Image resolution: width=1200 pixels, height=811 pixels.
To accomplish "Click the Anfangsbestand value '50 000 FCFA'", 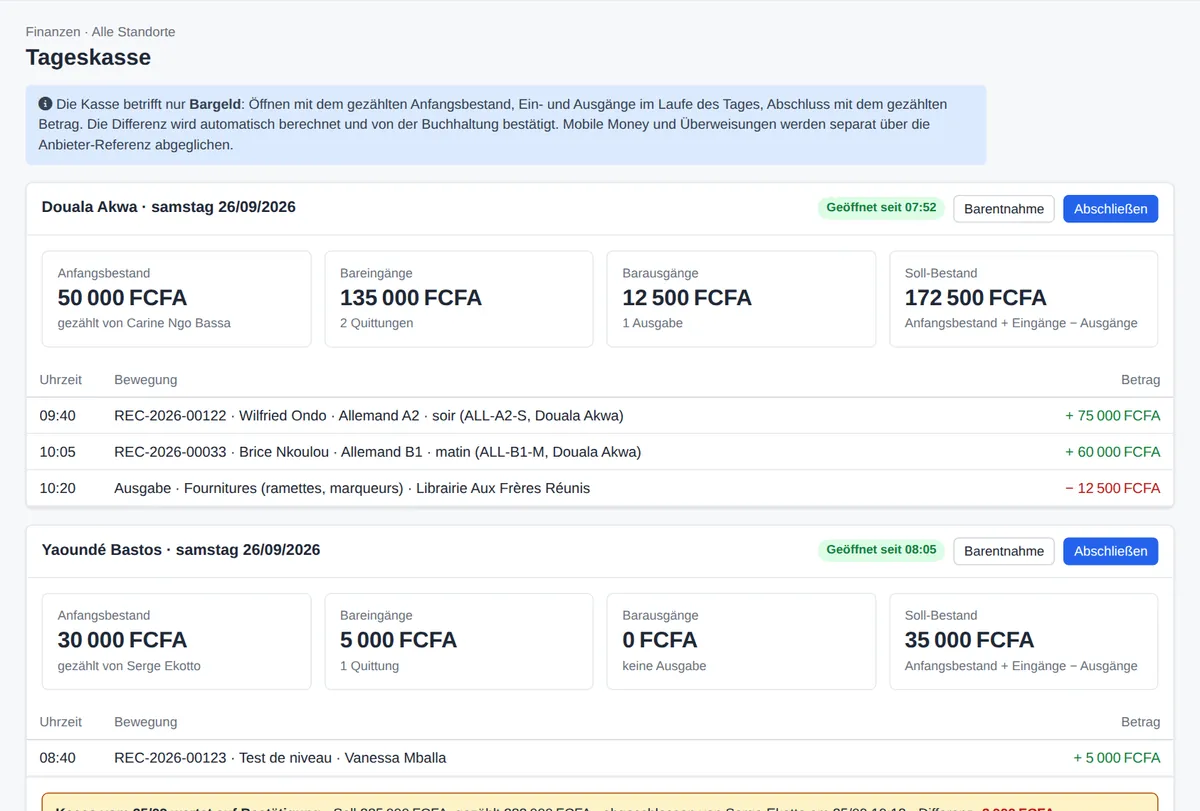I will coord(122,297).
